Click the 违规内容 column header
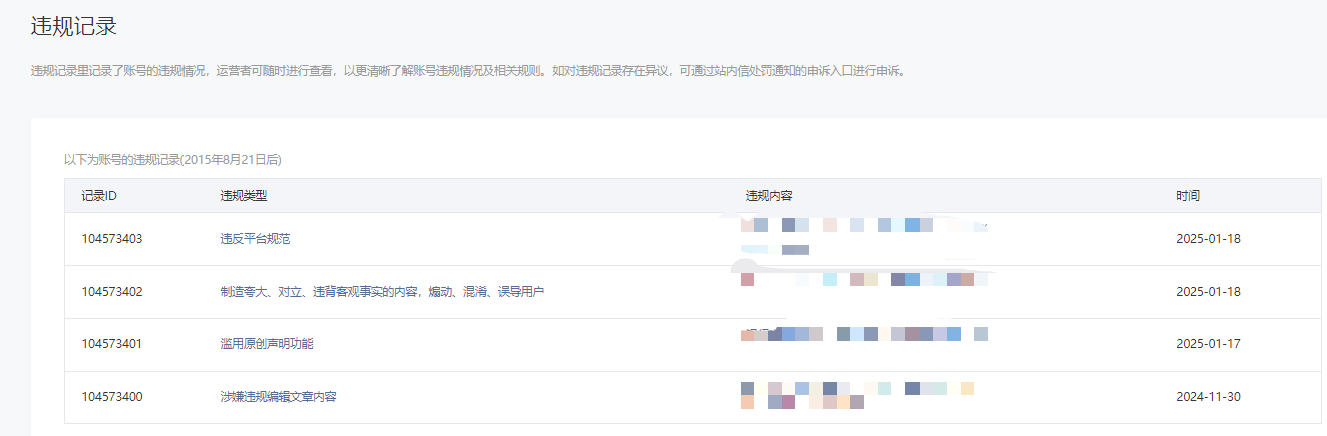 click(769, 196)
